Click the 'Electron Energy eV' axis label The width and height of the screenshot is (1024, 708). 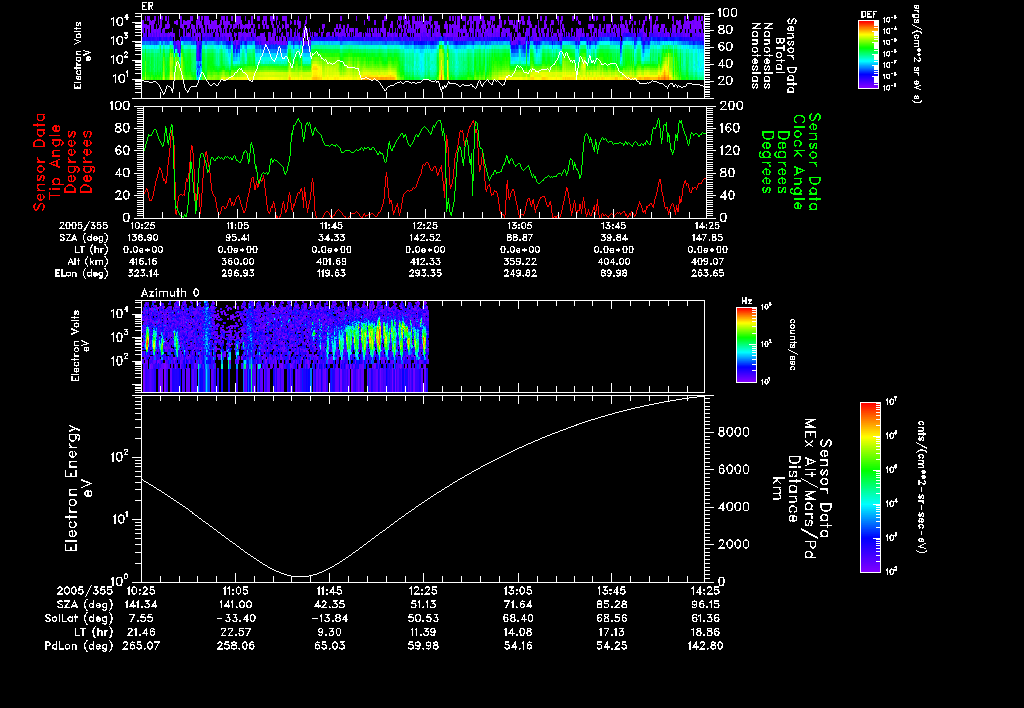77,489
